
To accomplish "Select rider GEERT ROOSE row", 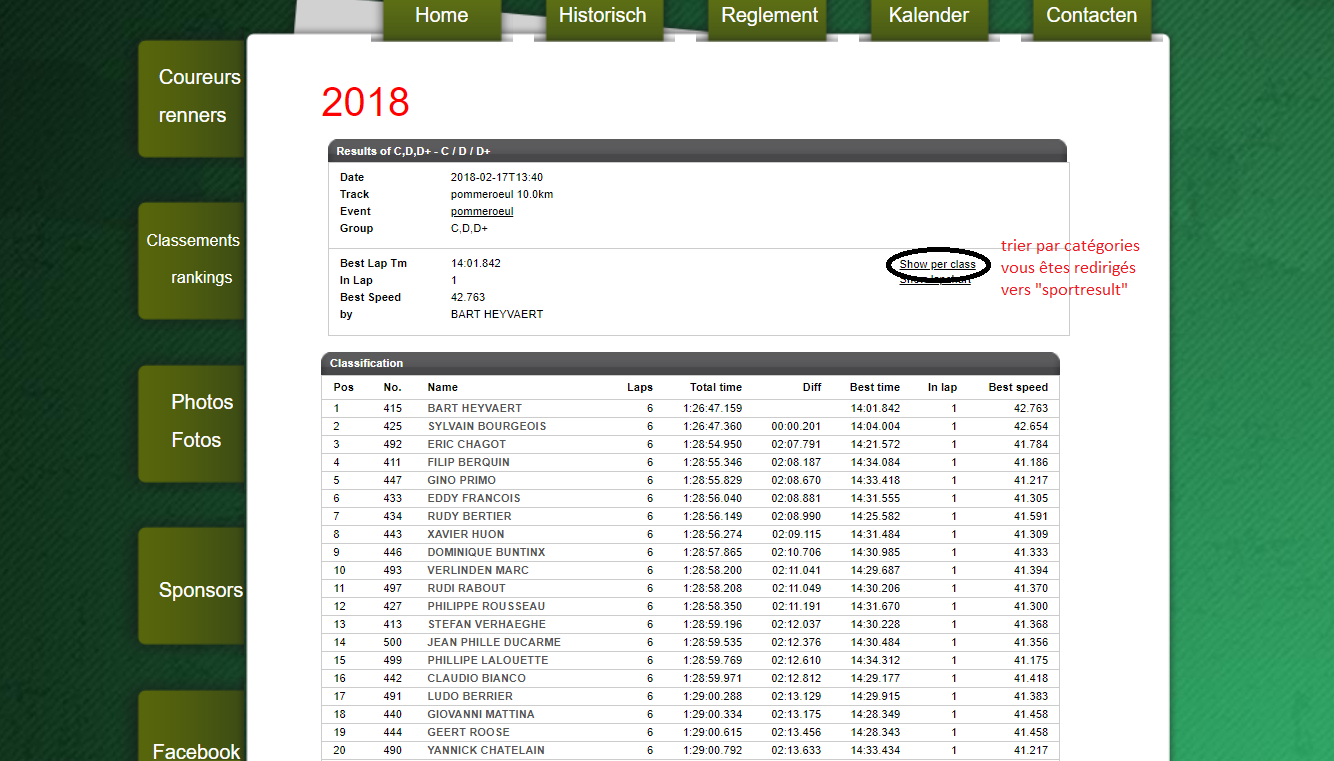I will 690,733.
